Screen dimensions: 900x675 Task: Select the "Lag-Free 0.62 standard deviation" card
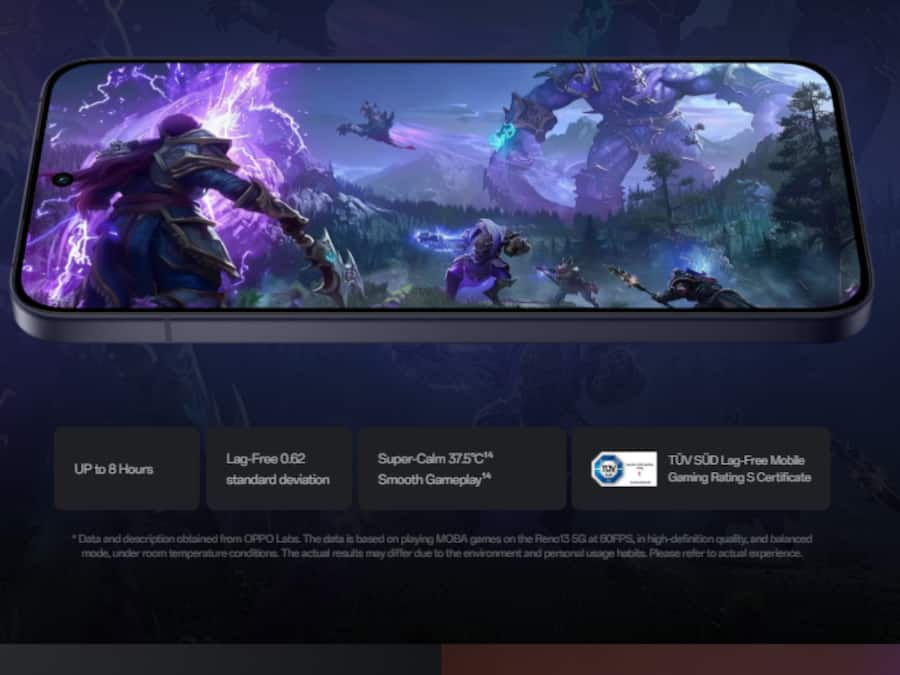pyautogui.click(x=279, y=469)
